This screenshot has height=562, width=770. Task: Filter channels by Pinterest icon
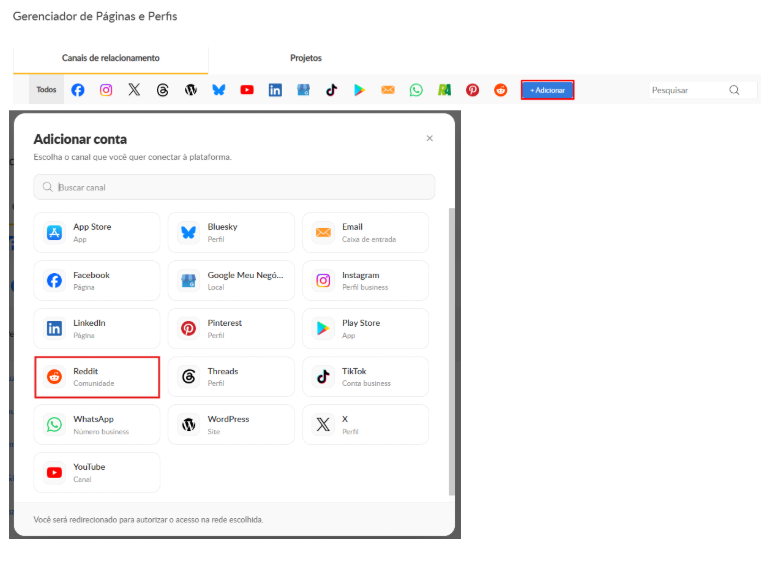pyautogui.click(x=472, y=90)
